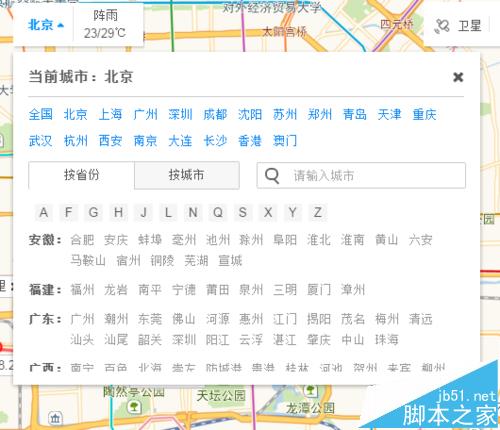500x430 pixels.
Task: Close the city selection popup
Action: click(x=458, y=77)
